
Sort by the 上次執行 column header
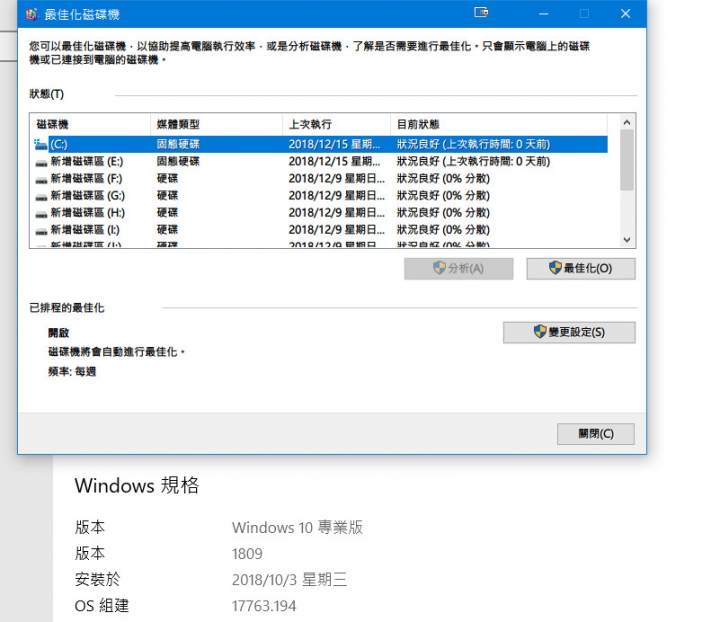[336, 124]
